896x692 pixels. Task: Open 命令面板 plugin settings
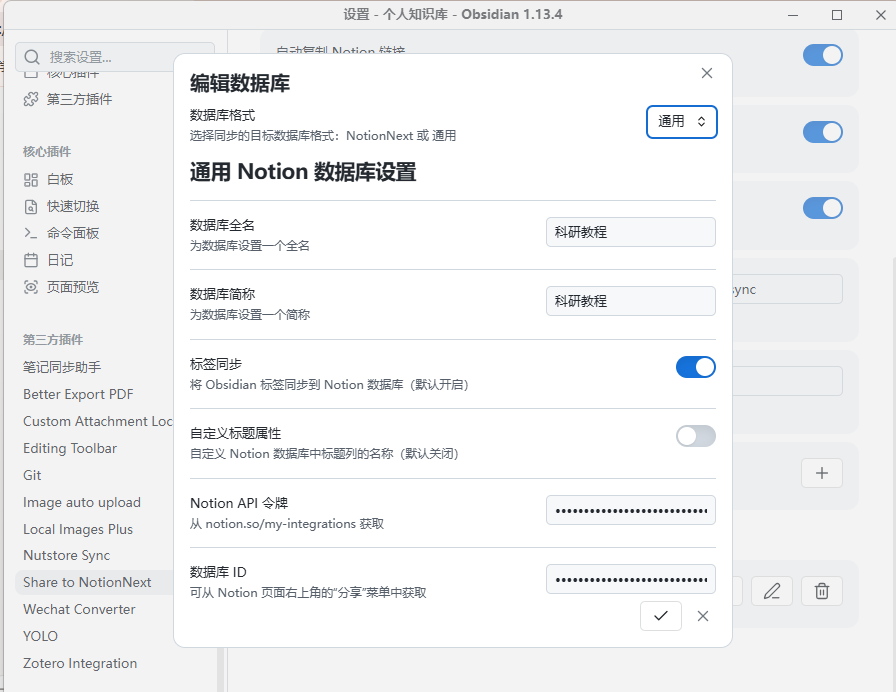[x=73, y=233]
